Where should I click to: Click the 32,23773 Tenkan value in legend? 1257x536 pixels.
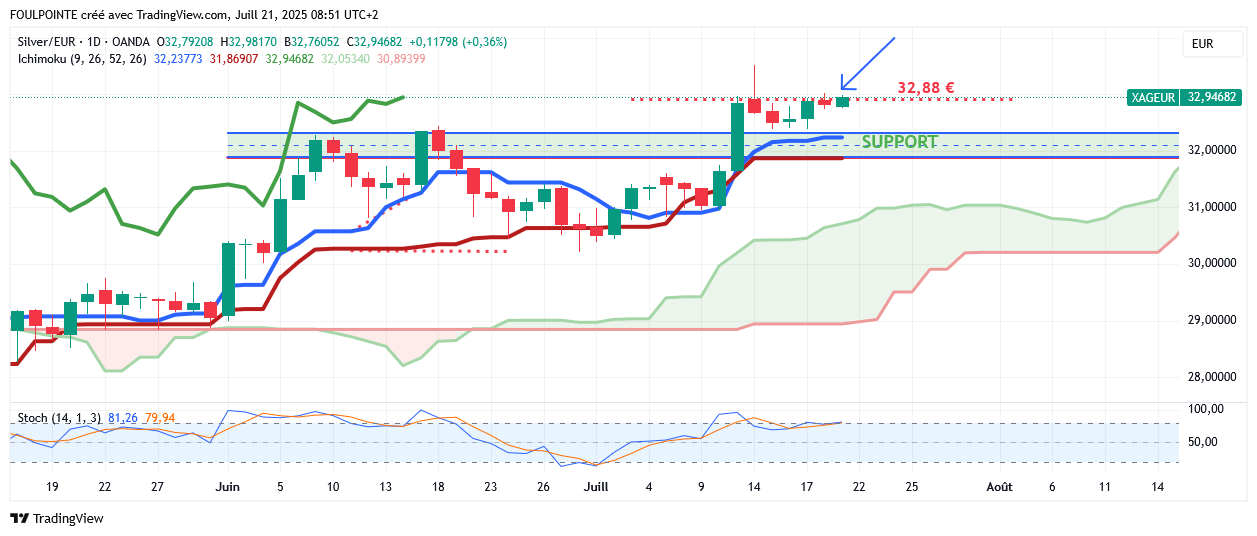pyautogui.click(x=178, y=59)
